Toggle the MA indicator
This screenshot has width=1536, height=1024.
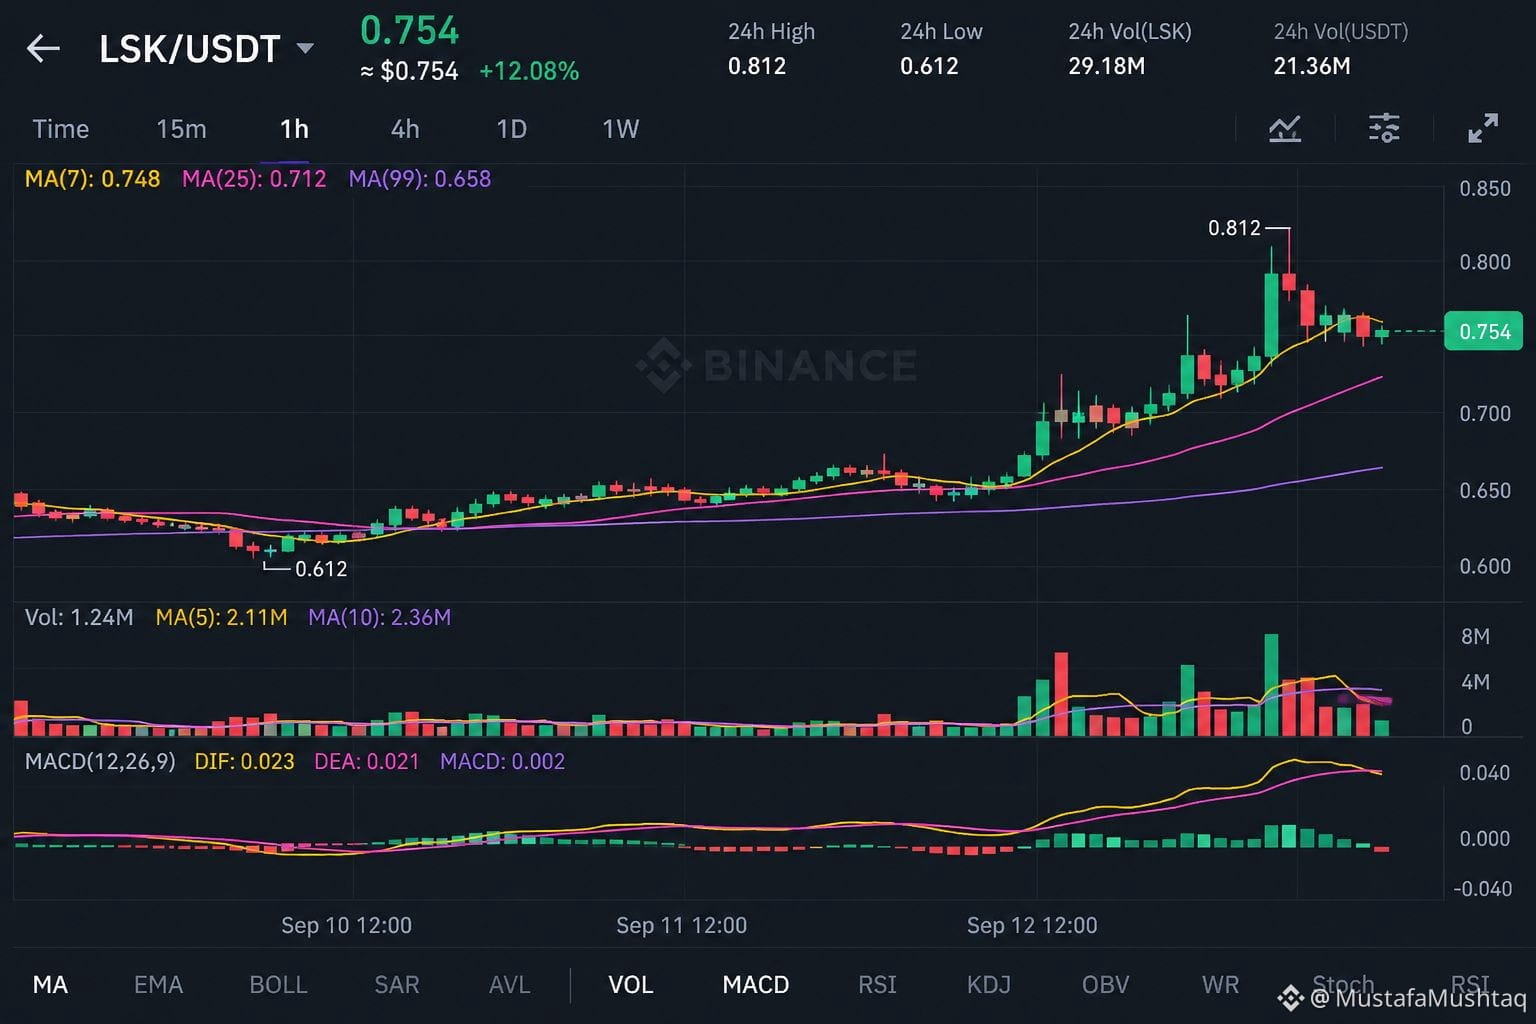click(x=50, y=985)
